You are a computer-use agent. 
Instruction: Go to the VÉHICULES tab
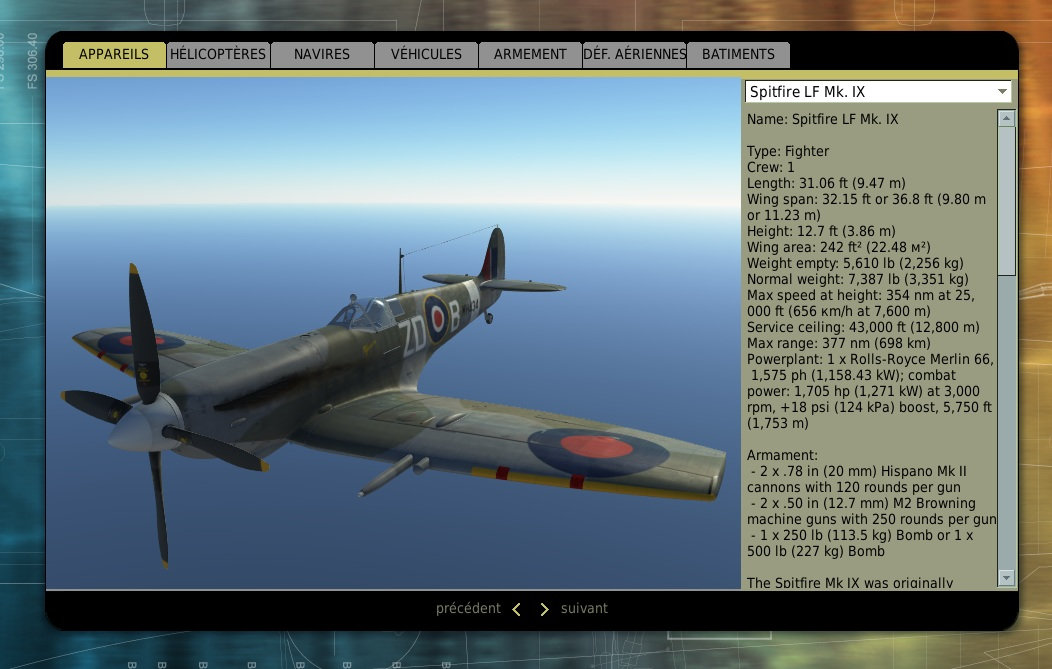[426, 55]
